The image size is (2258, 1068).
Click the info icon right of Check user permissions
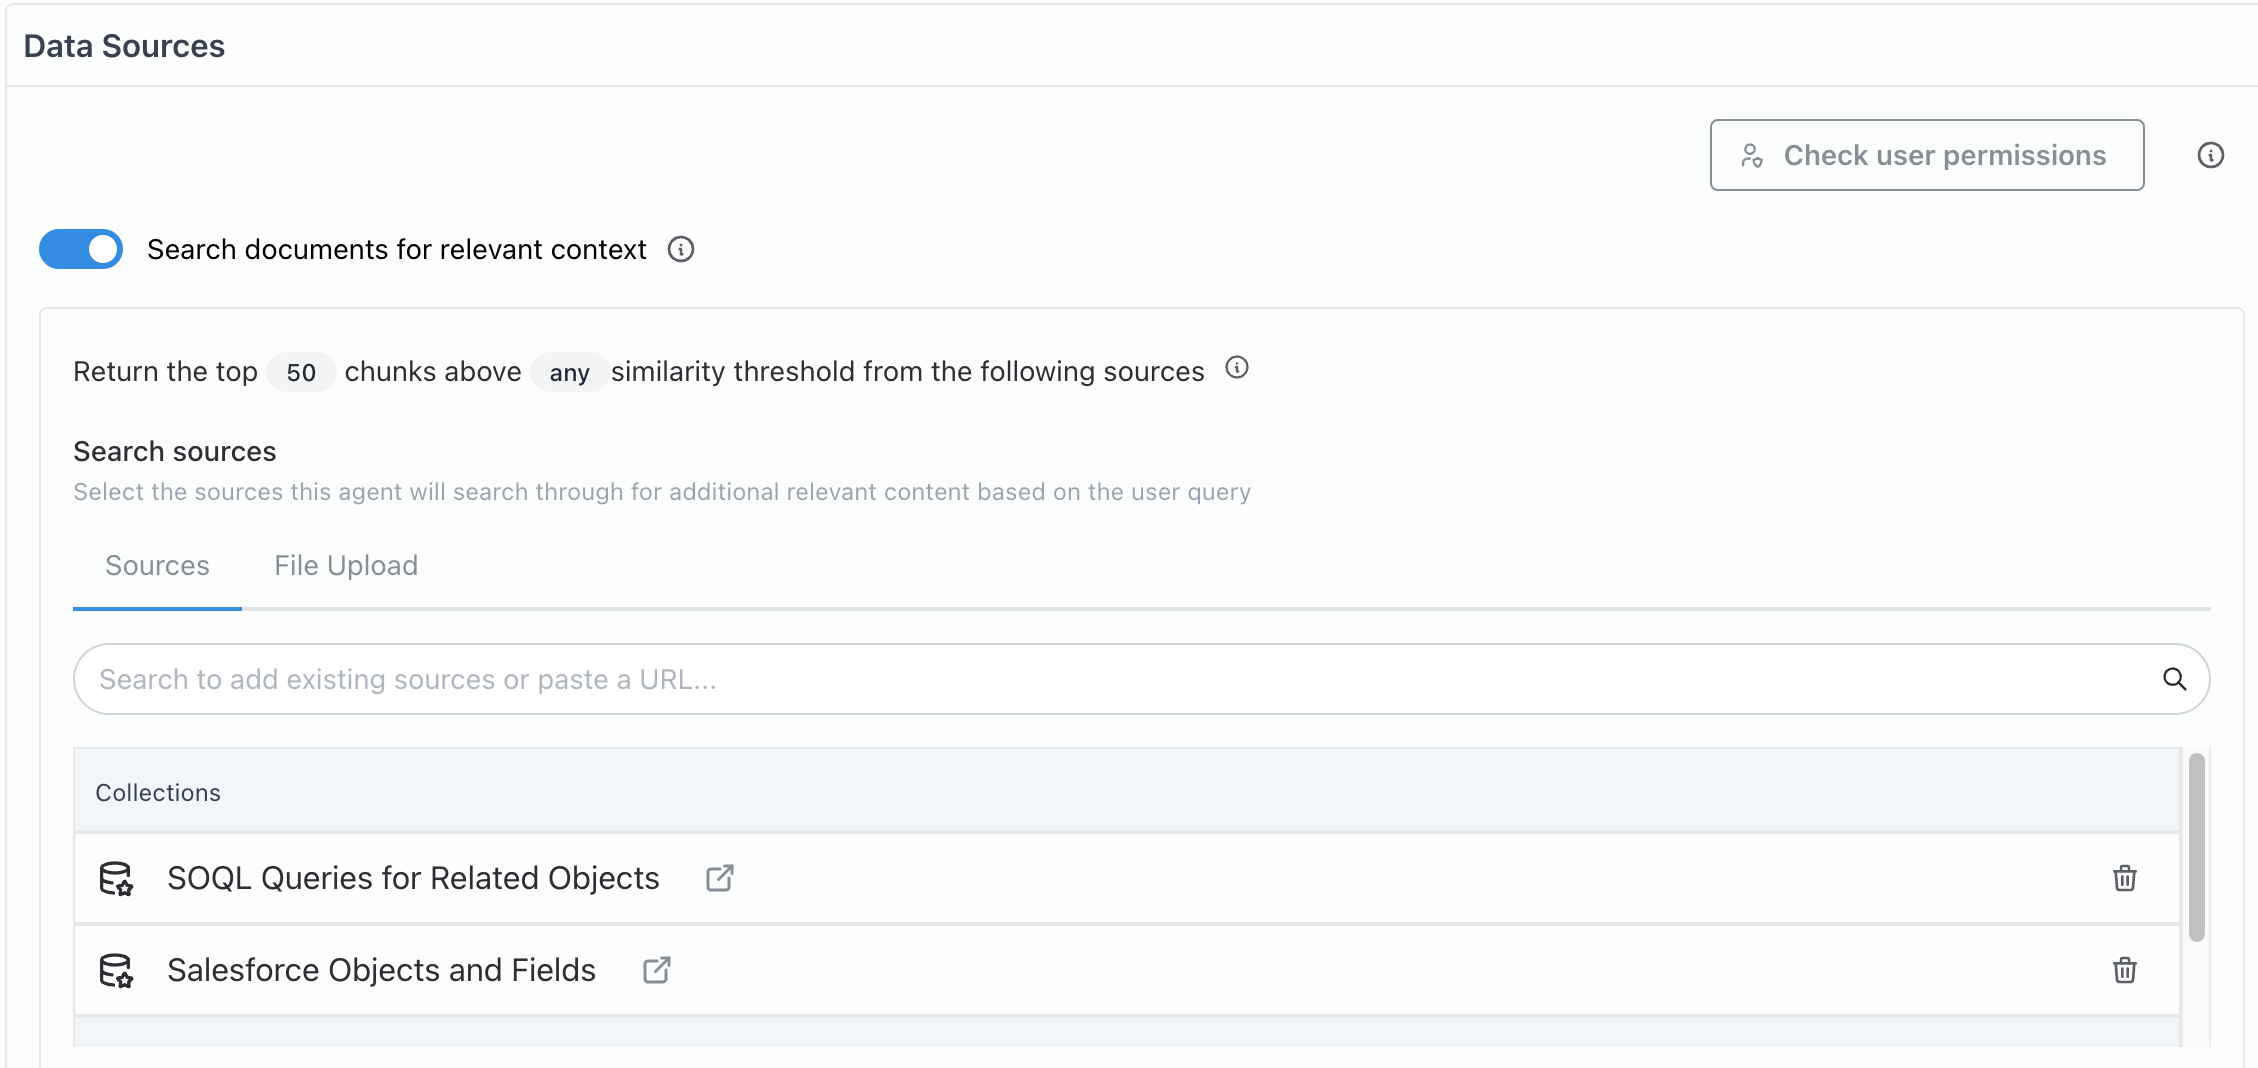coord(2212,155)
